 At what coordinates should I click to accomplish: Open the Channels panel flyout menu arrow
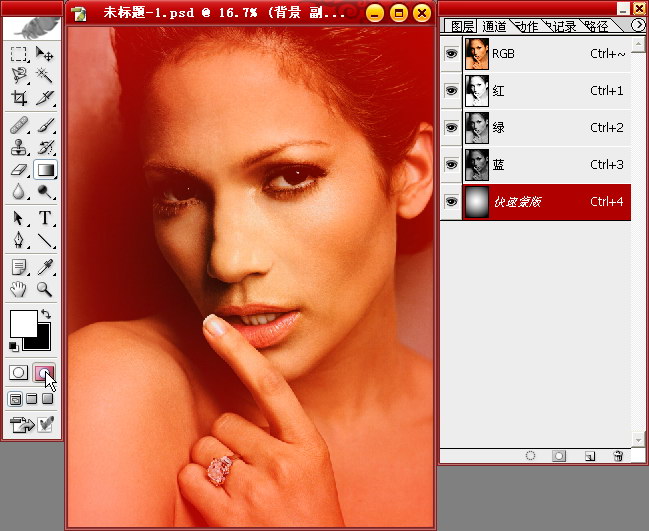point(637,25)
